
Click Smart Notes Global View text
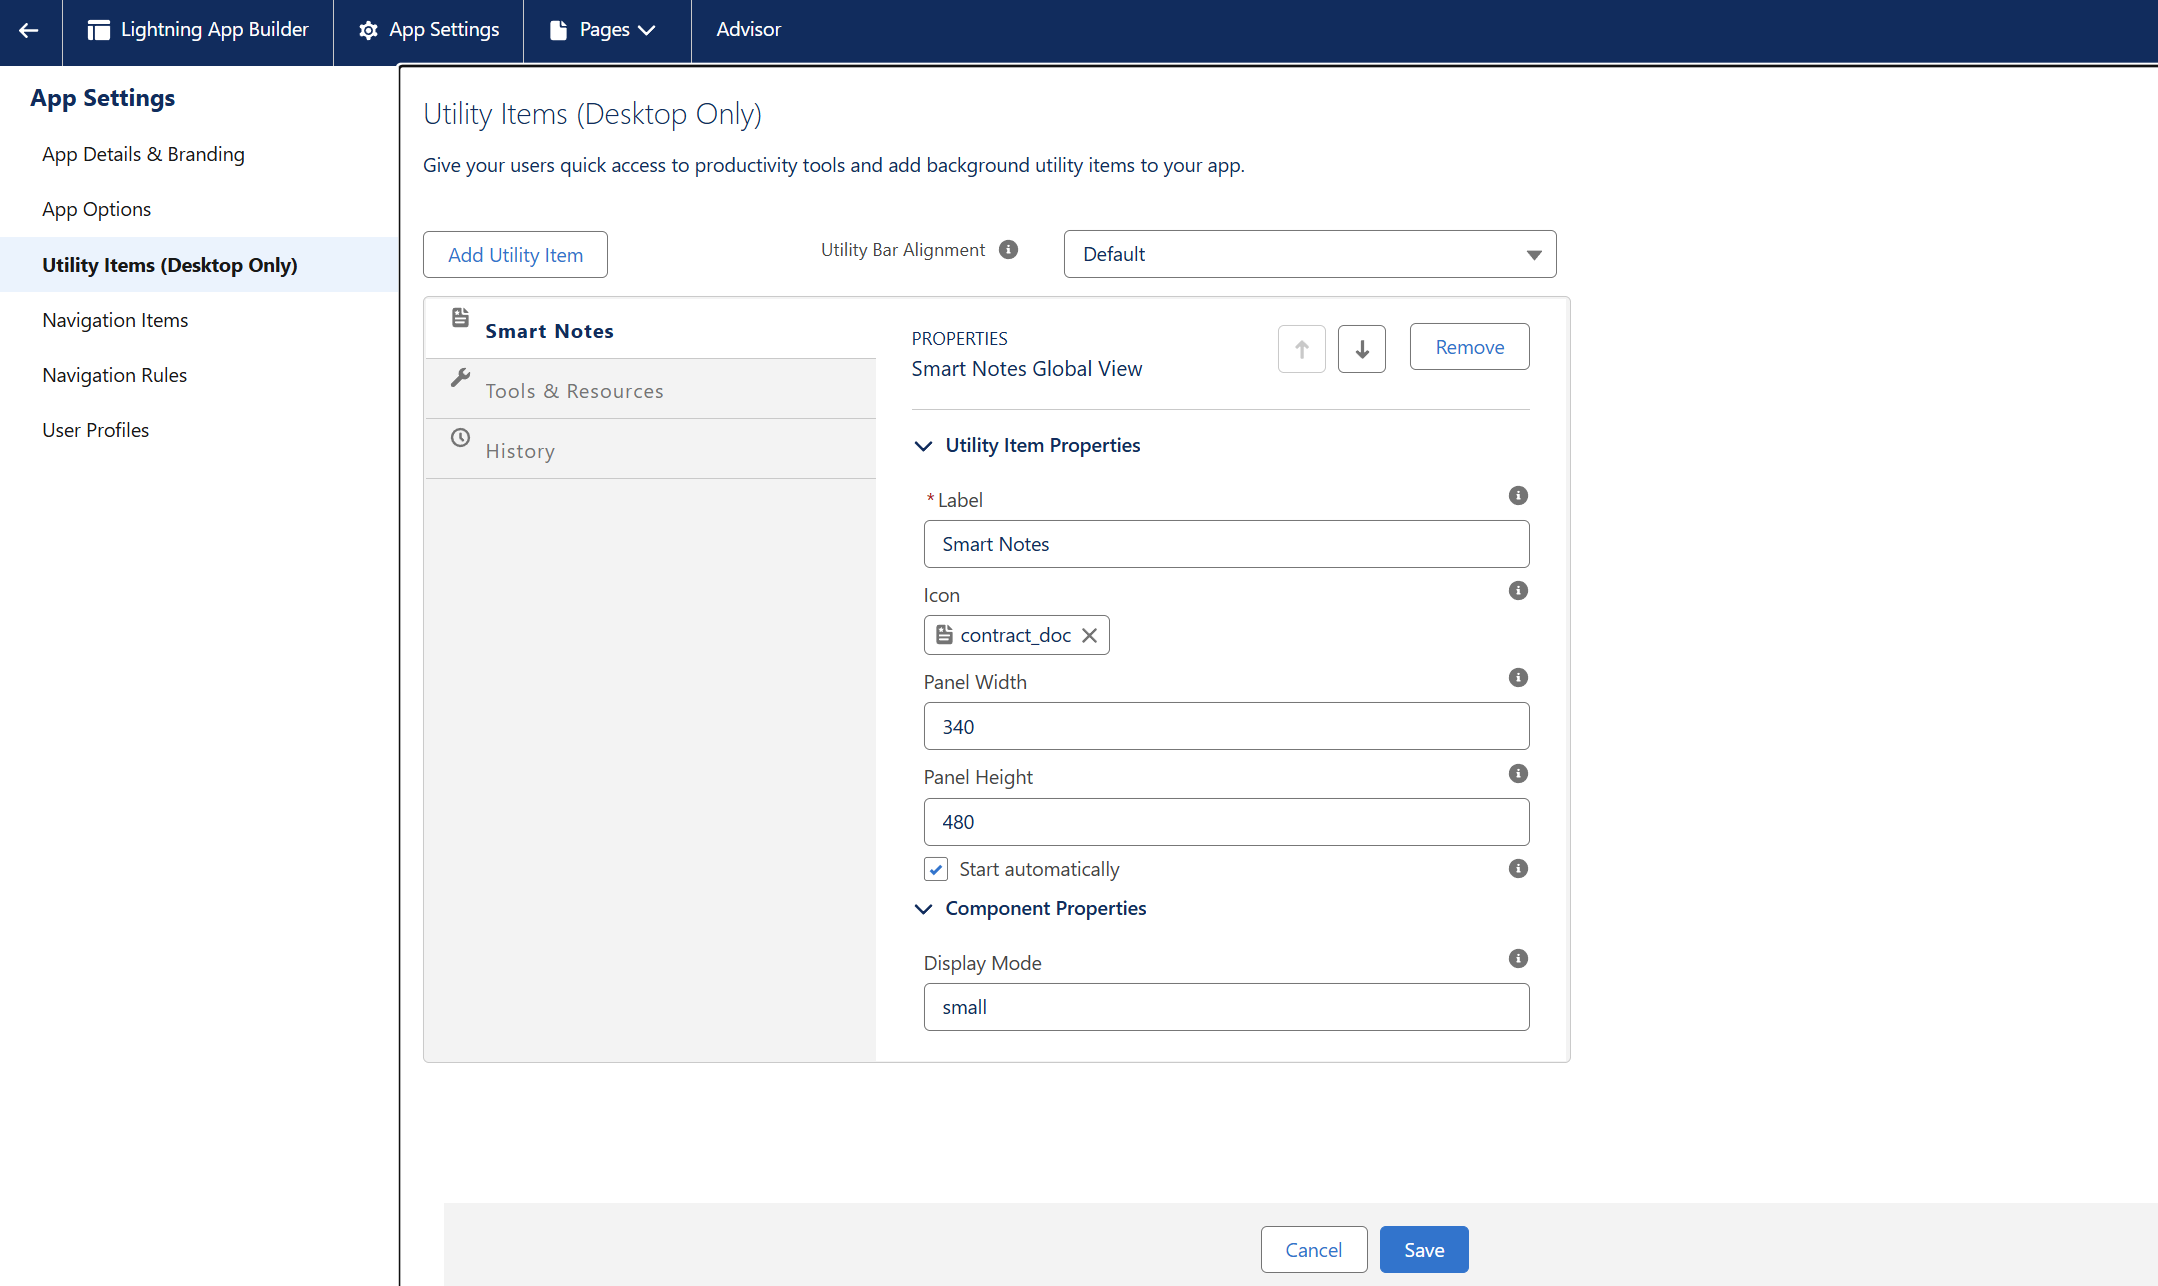click(1026, 369)
